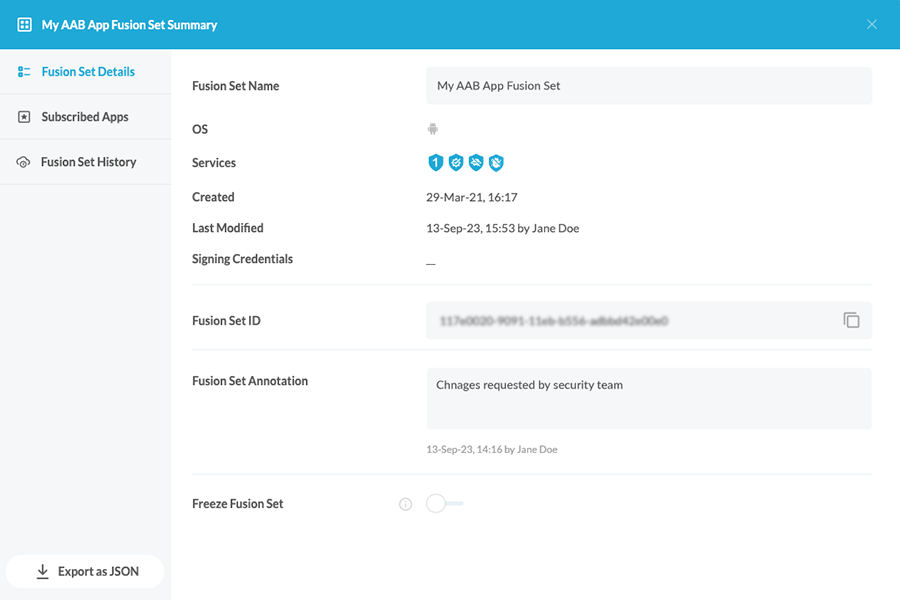Click the third service shield icon
This screenshot has height=600, width=900.
[476, 163]
